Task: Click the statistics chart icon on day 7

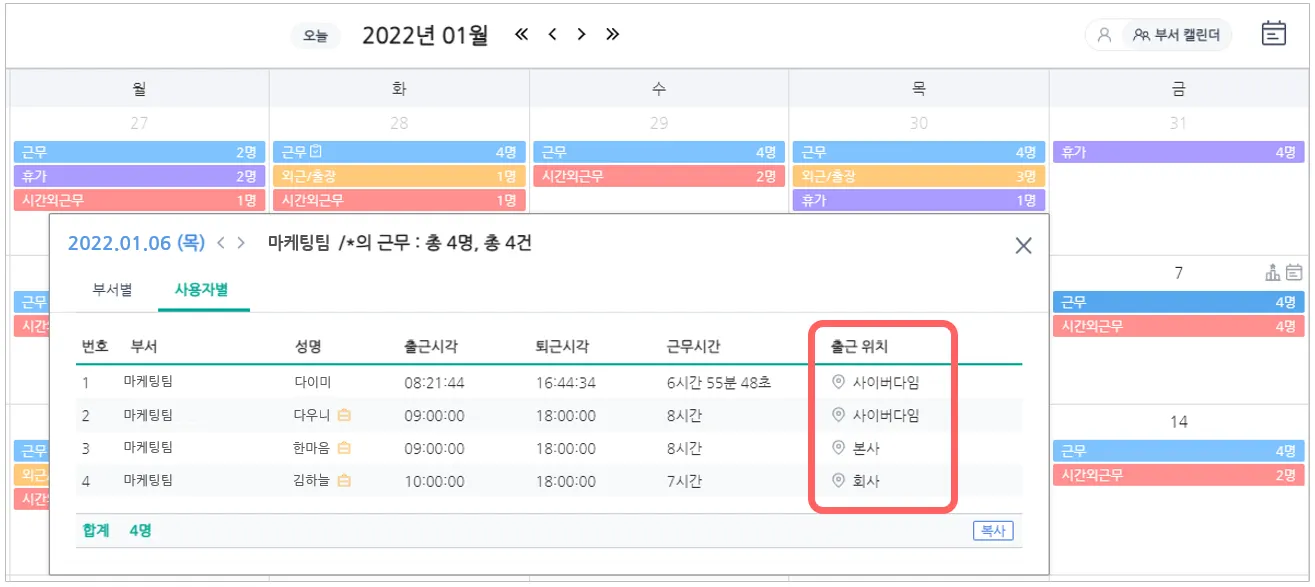Action: [1272, 272]
